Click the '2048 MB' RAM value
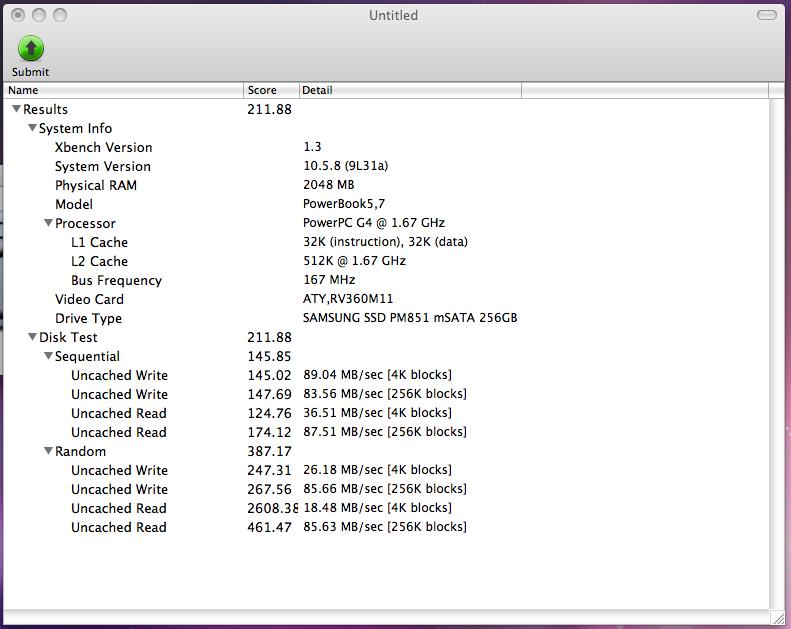 (329, 185)
